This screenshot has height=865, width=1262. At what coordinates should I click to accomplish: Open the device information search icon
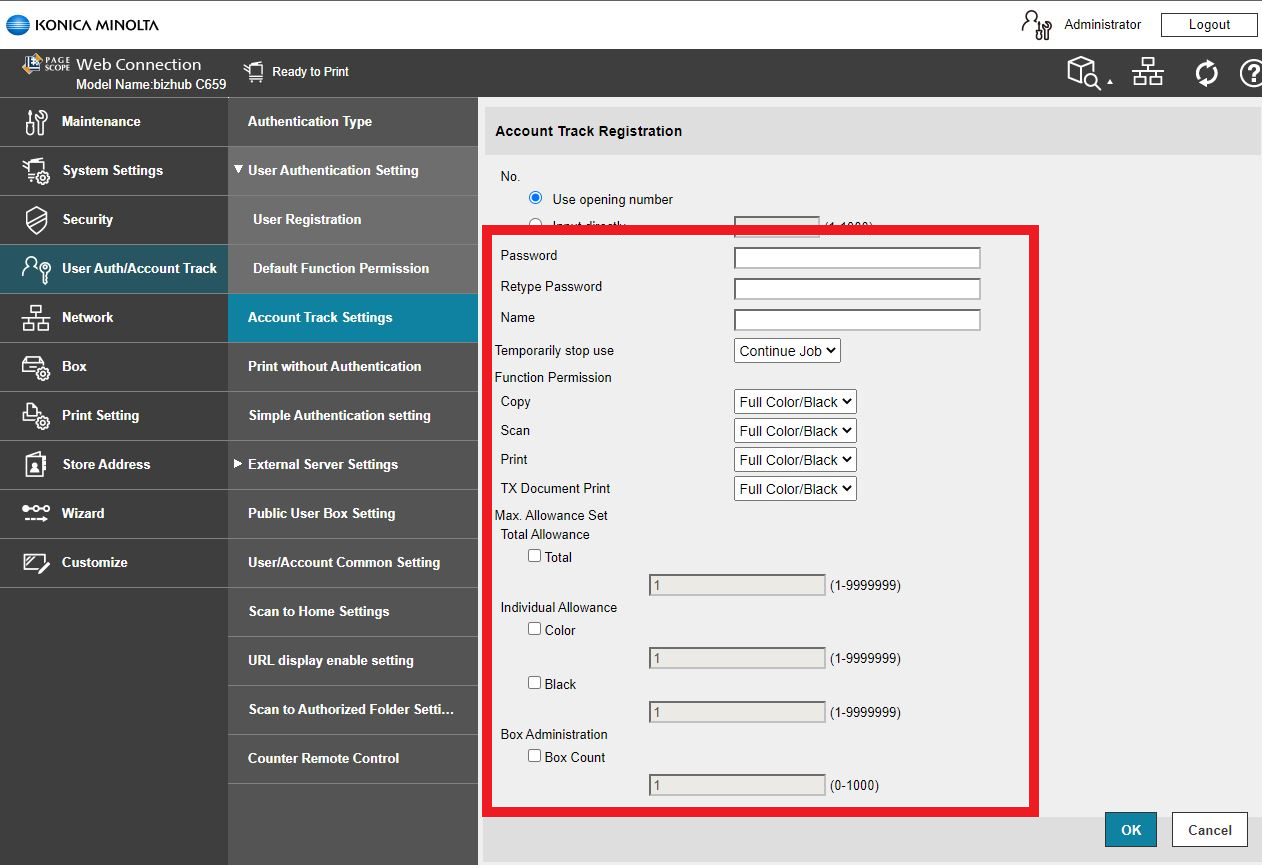click(x=1085, y=73)
